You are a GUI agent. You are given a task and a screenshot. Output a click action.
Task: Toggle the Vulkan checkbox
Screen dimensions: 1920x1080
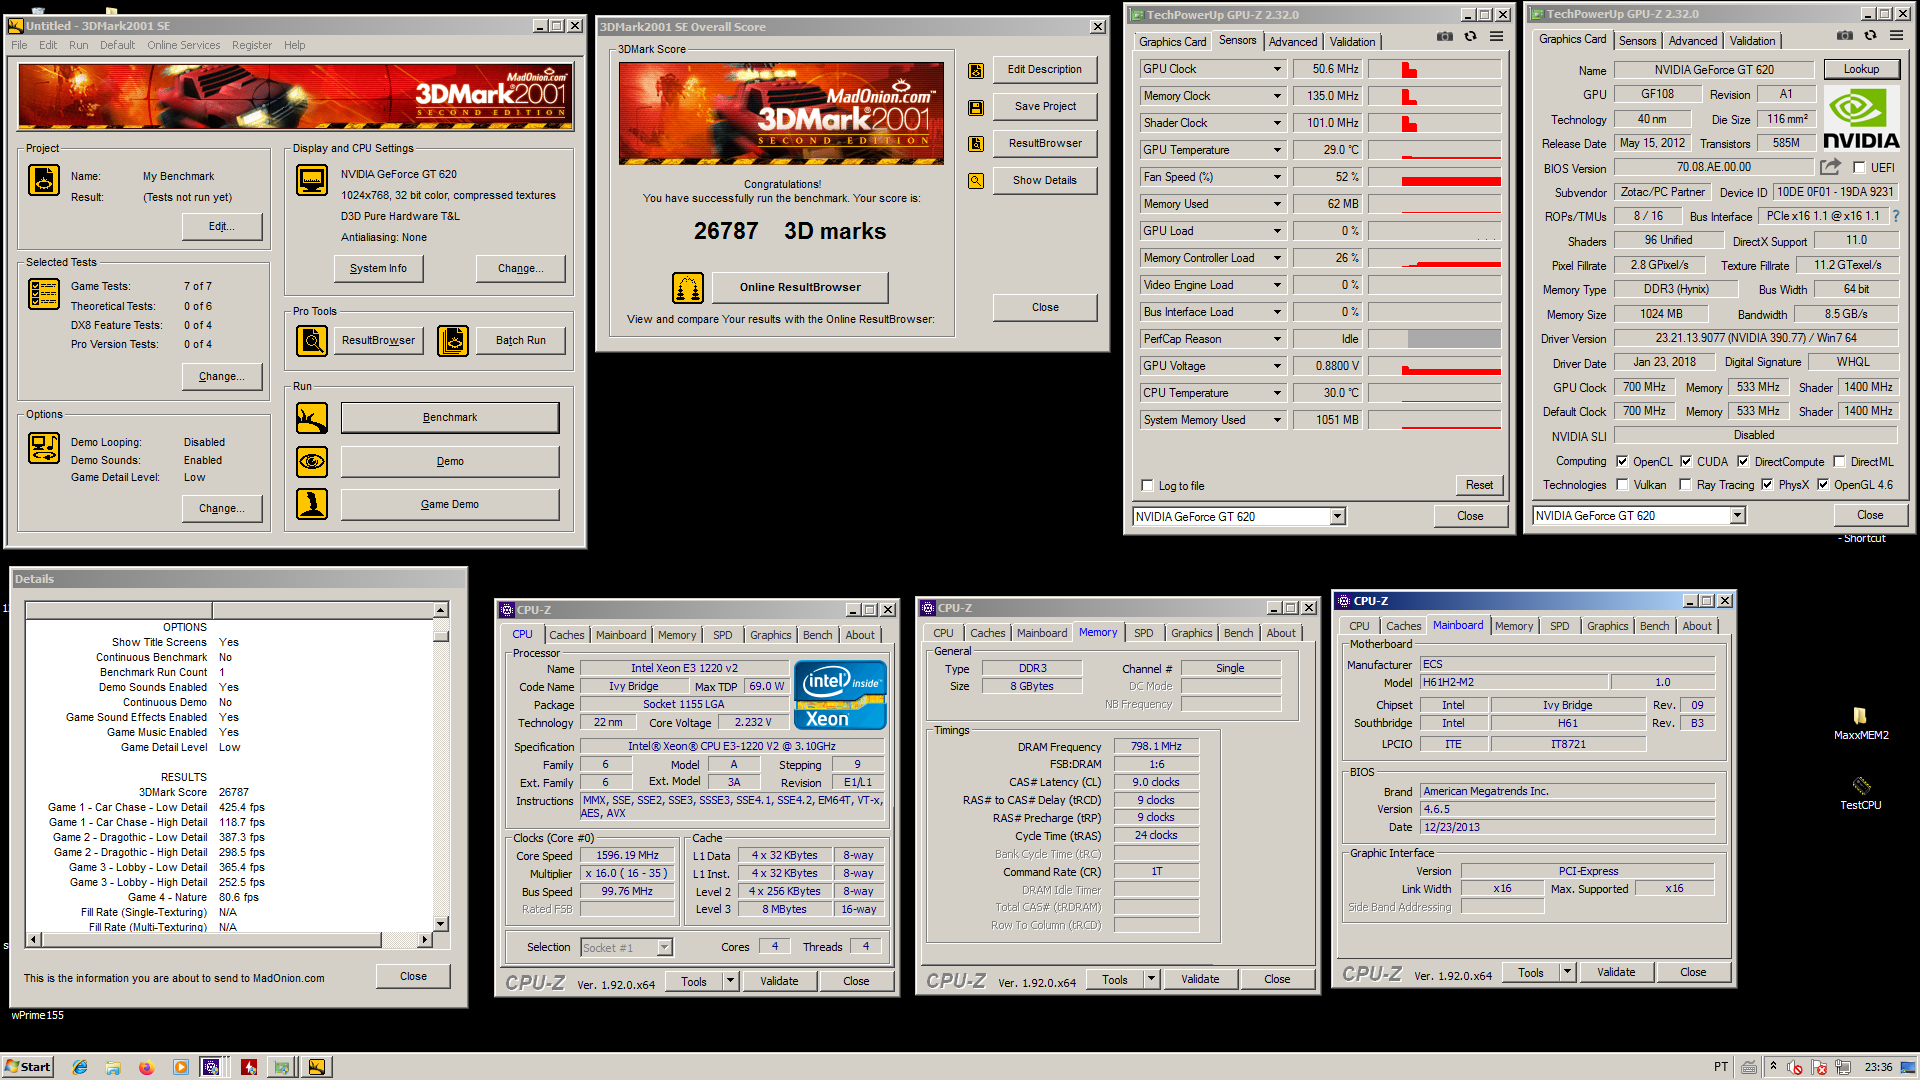coord(1621,485)
